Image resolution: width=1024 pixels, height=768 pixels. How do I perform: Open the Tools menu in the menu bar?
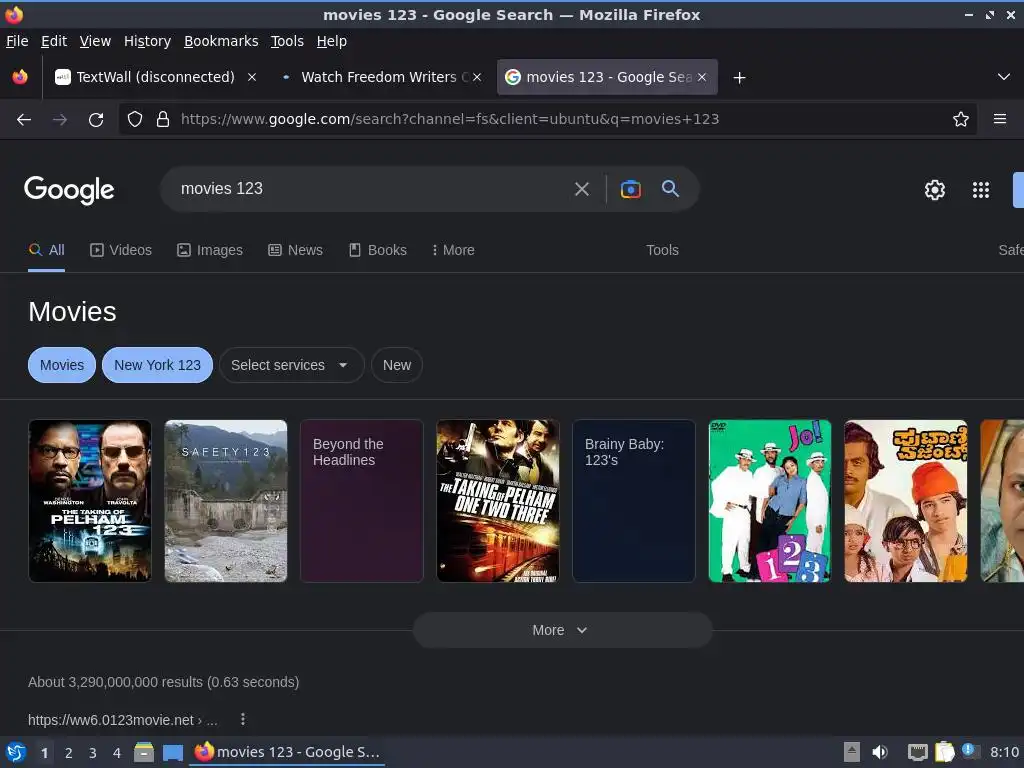[x=287, y=41]
